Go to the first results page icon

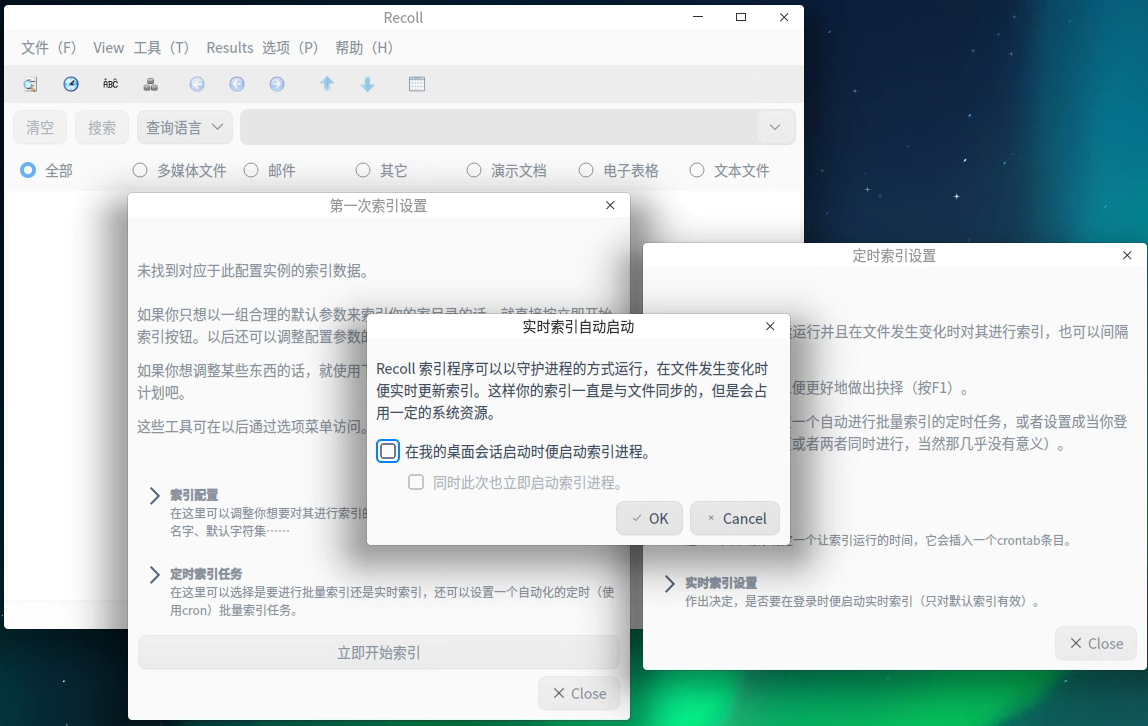click(x=197, y=84)
